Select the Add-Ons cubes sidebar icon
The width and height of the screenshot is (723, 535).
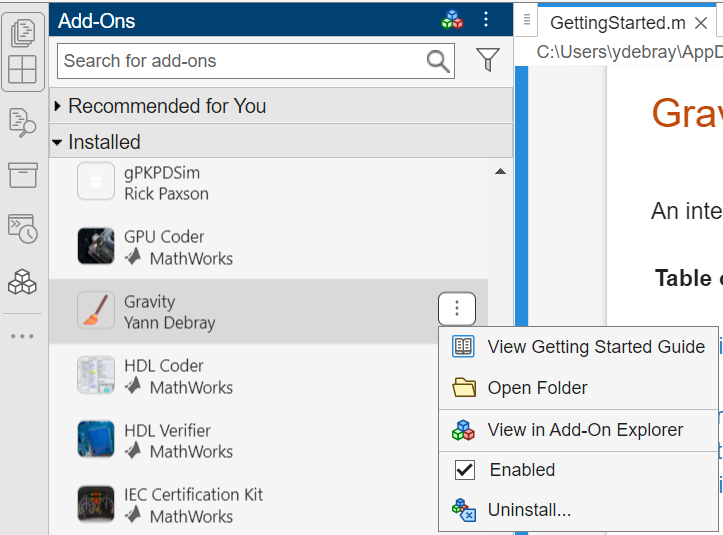pos(22,283)
